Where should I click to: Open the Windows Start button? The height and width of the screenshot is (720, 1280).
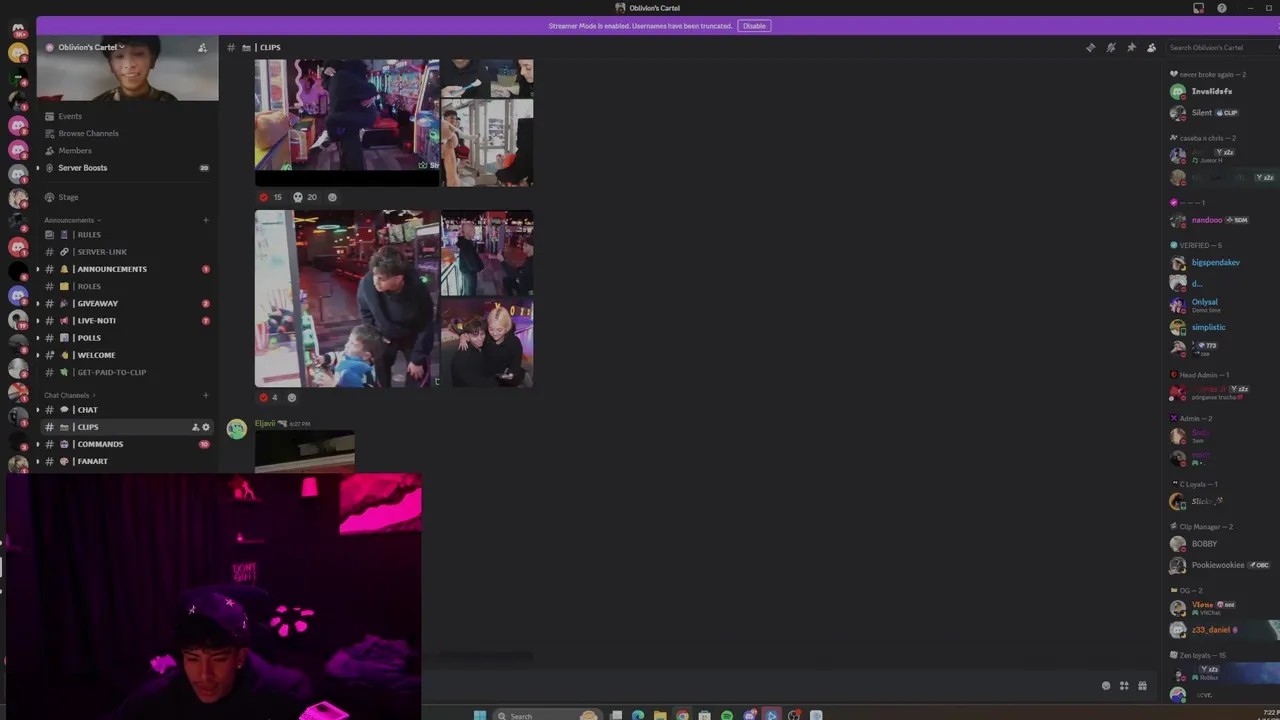pyautogui.click(x=480, y=715)
